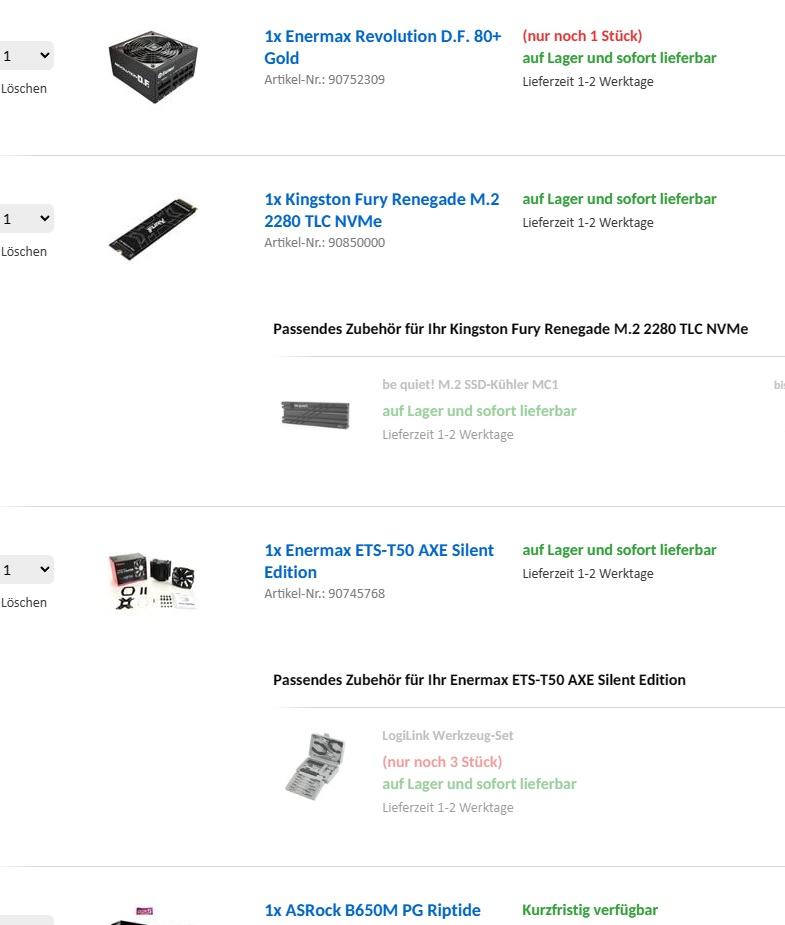Click Löschen for Enermax ETS-T50 AXE
This screenshot has width=785, height=925.
(24, 602)
